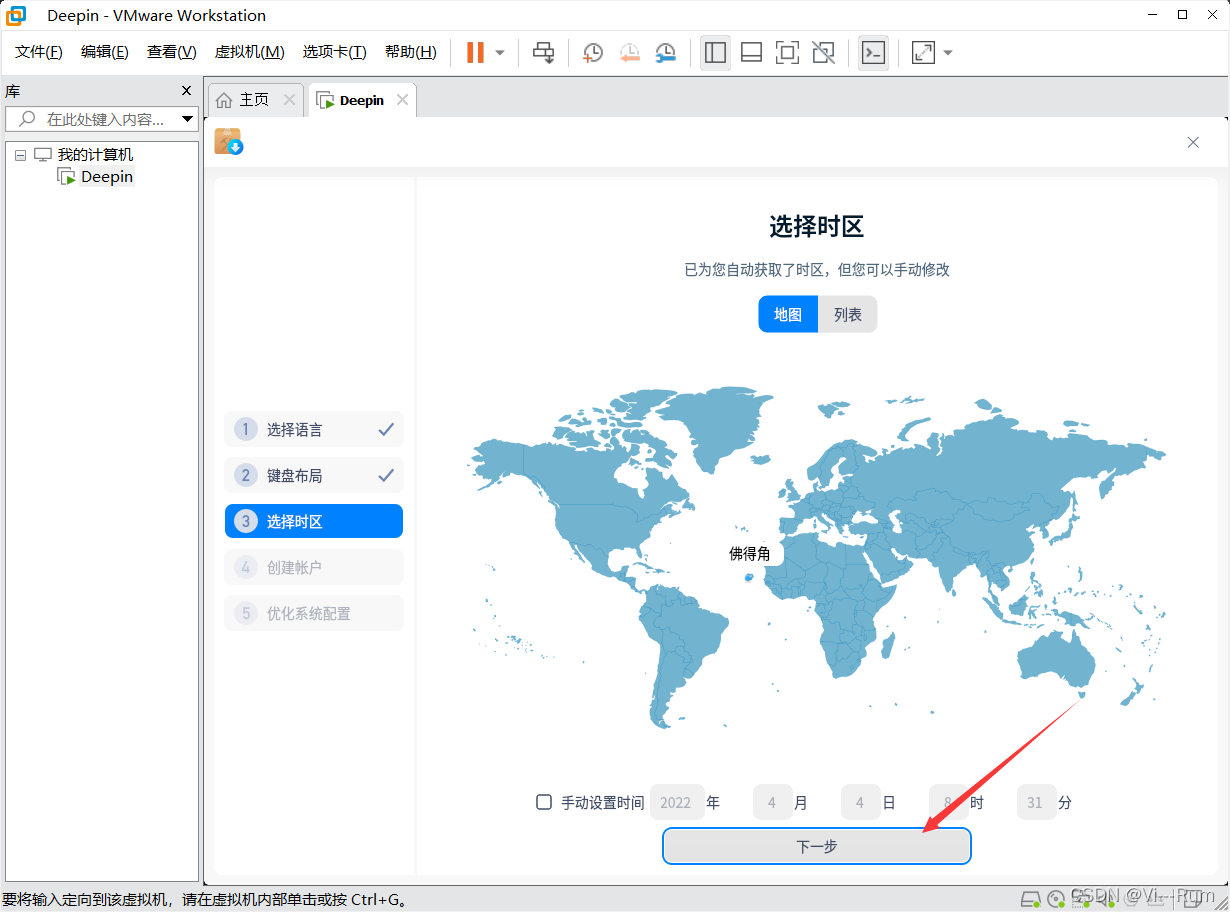Viewport: 1230px width, 912px height.
Task: Close the Deepin installer window
Action: tap(1193, 142)
